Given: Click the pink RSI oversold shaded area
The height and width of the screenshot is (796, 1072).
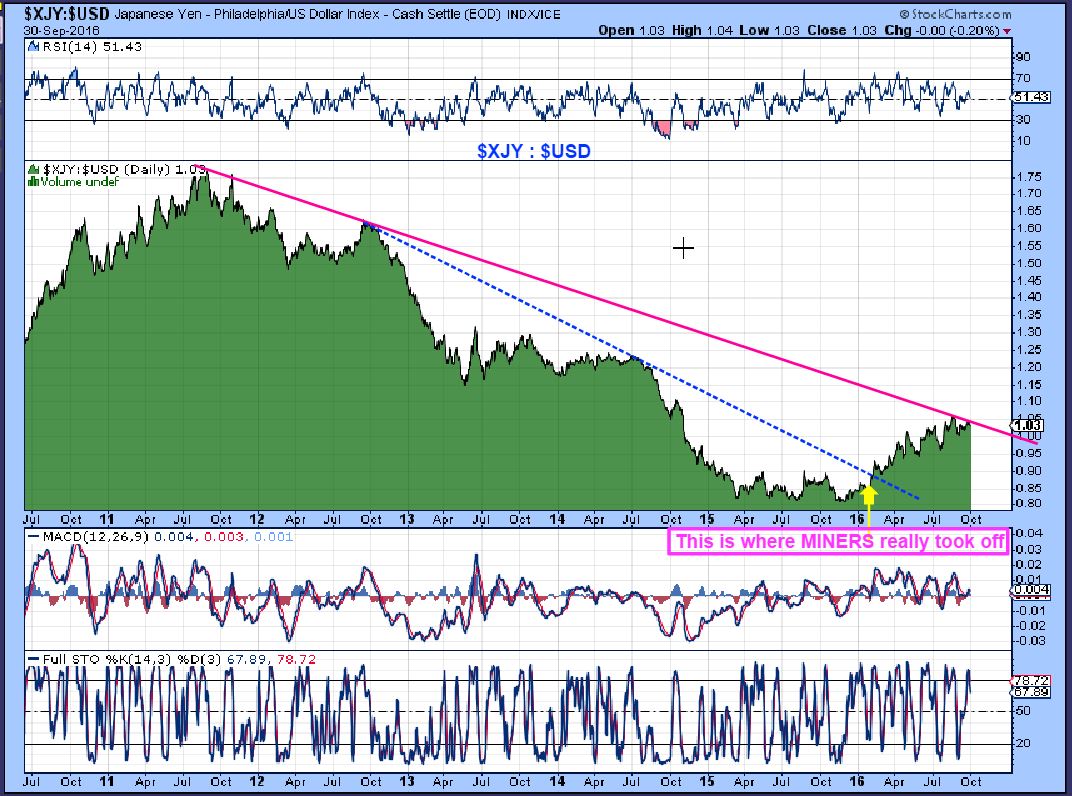Looking at the screenshot, I should (x=663, y=127).
